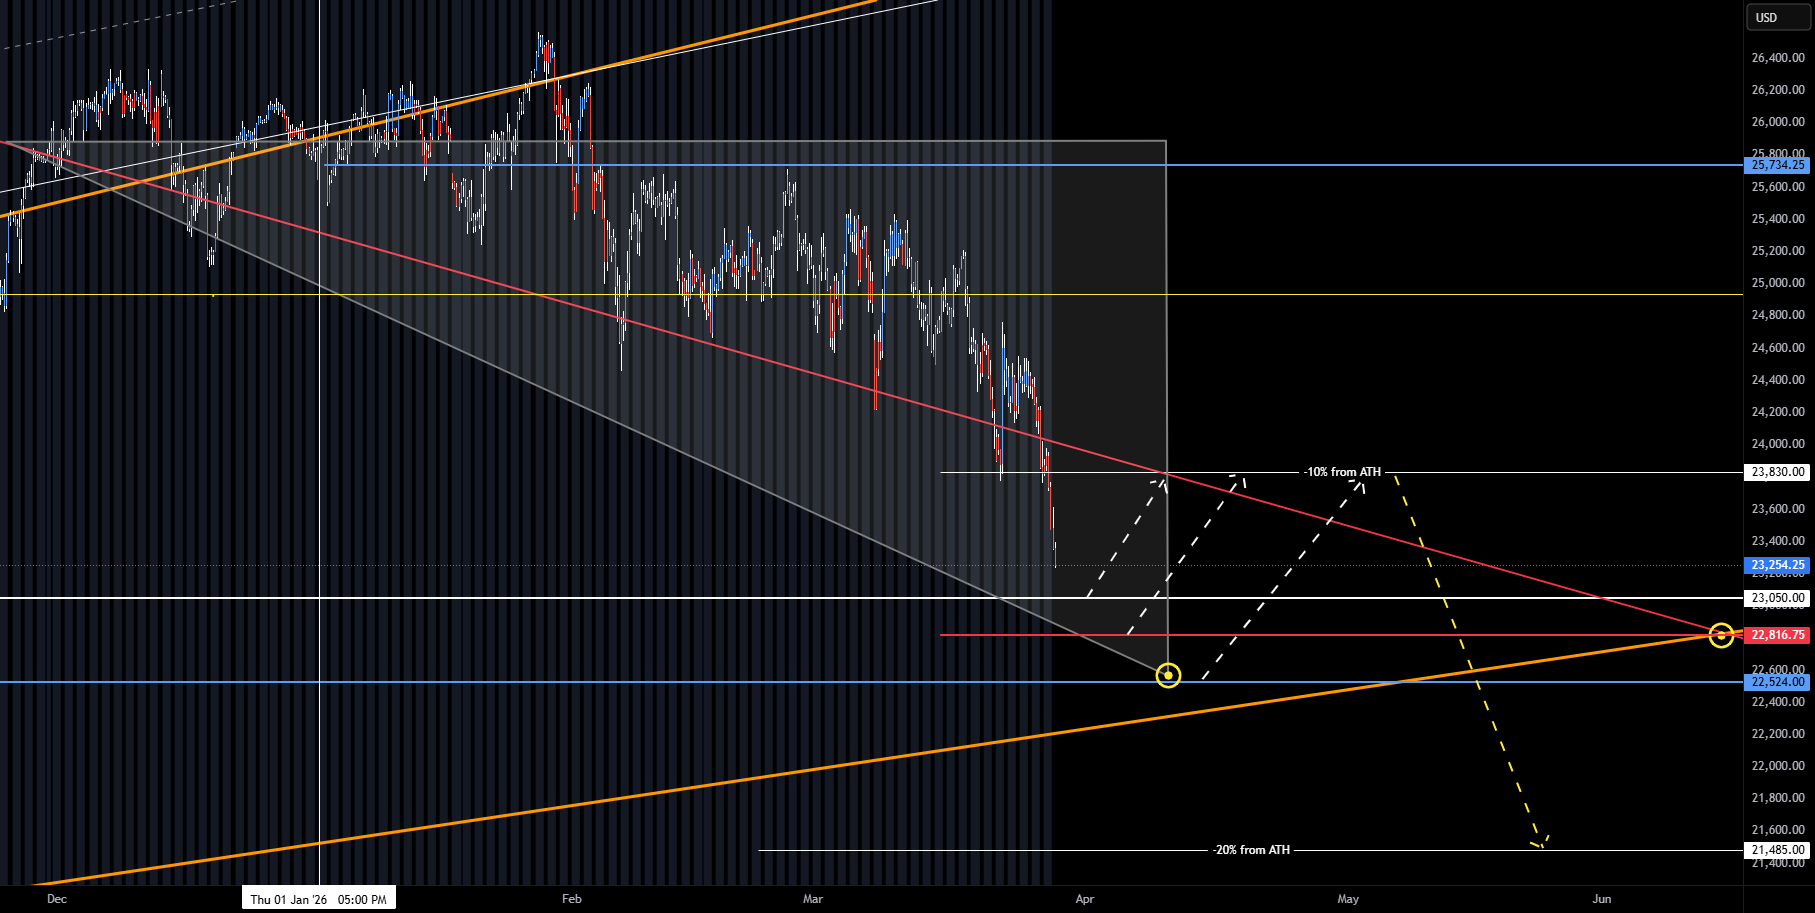This screenshot has width=1815, height=913.
Task: Select the "-20% from ATH" text label
Action: point(1251,850)
